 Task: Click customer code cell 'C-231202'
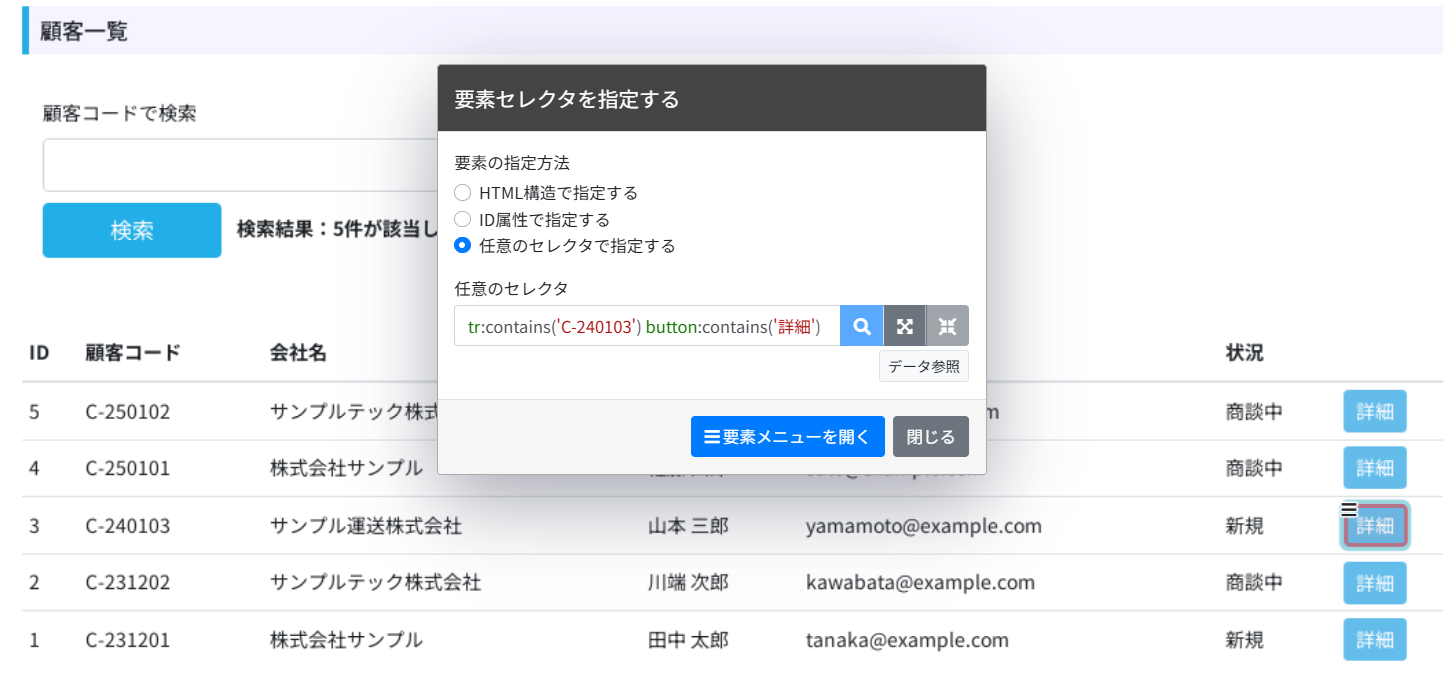128,583
